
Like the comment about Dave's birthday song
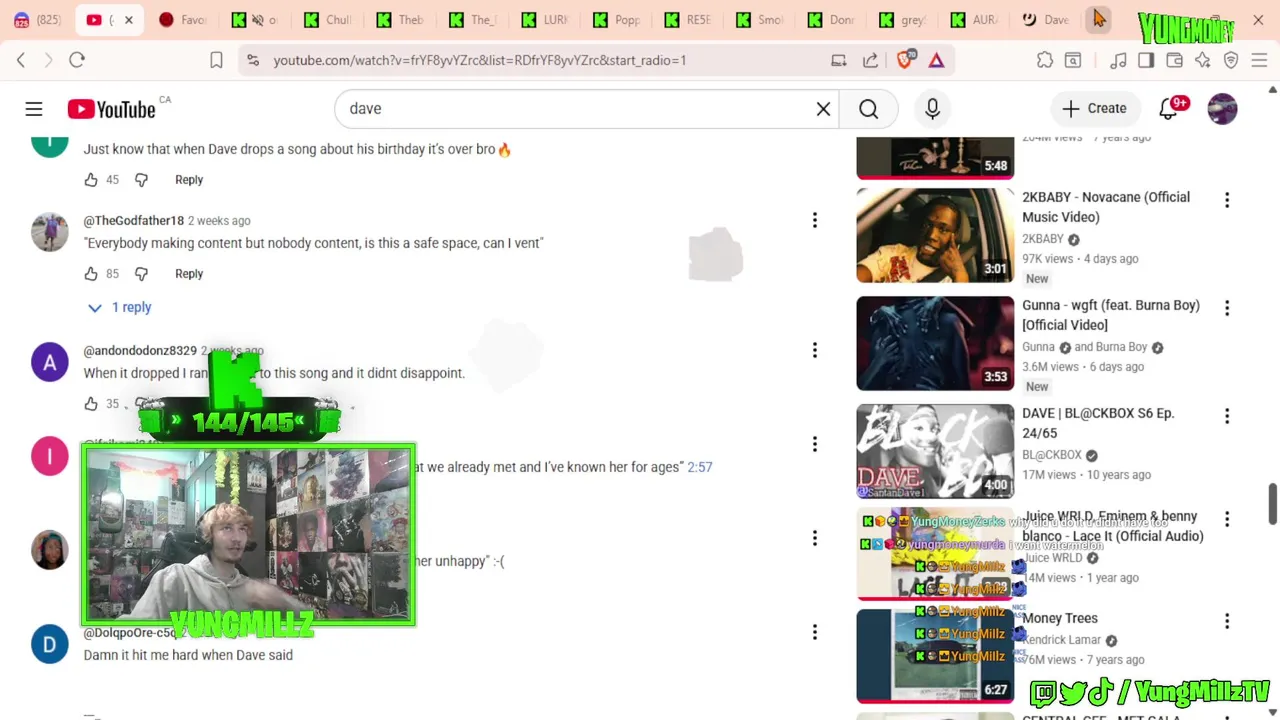click(x=91, y=180)
